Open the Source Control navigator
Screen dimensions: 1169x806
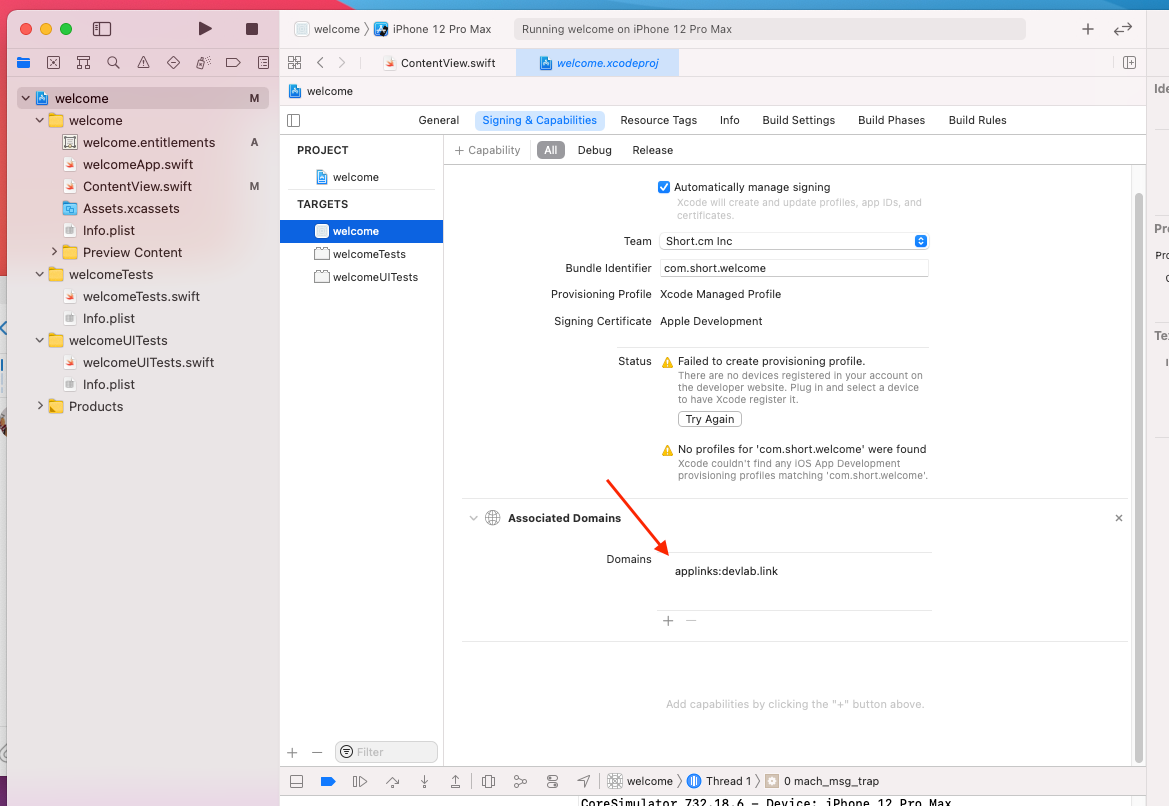click(x=54, y=63)
